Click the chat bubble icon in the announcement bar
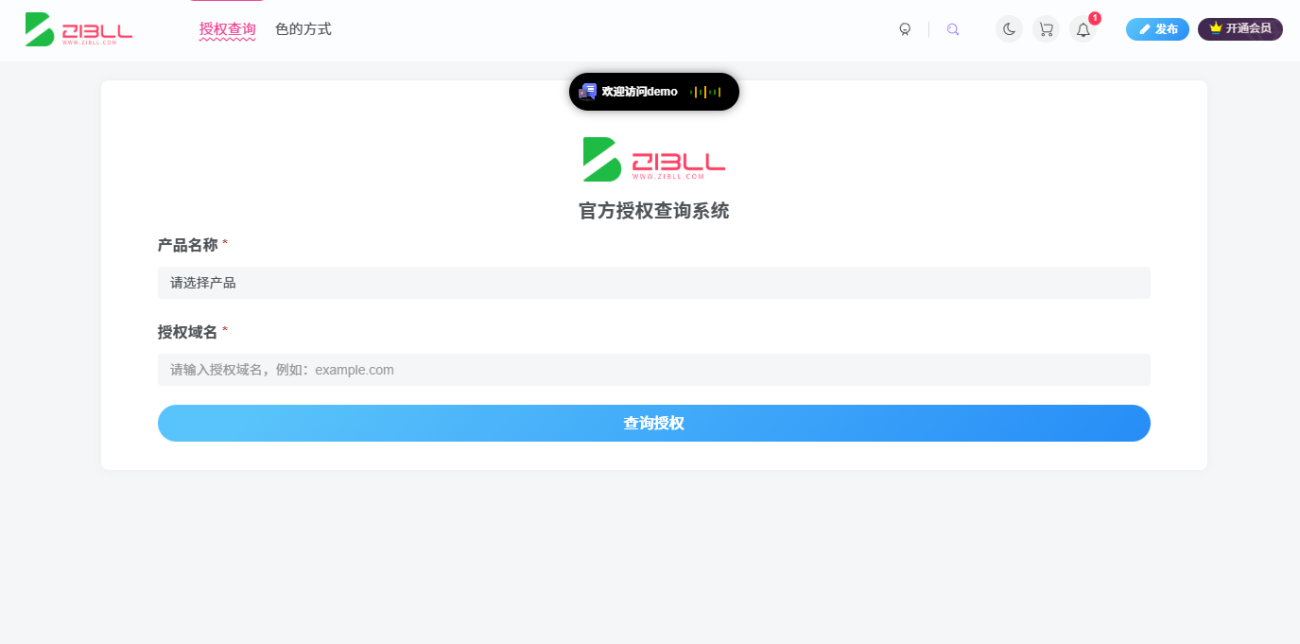This screenshot has width=1300, height=644. click(587, 91)
